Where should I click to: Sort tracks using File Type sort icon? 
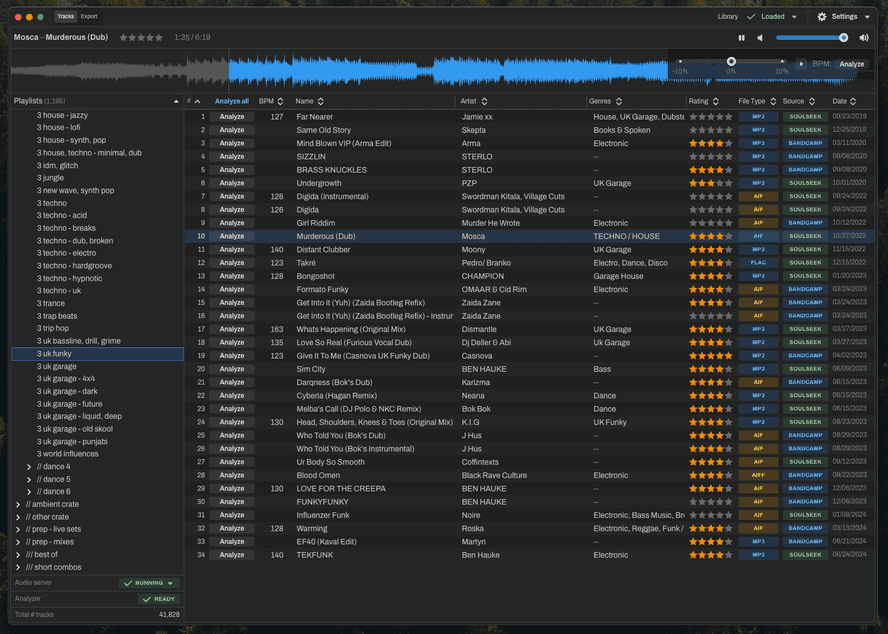pos(773,101)
